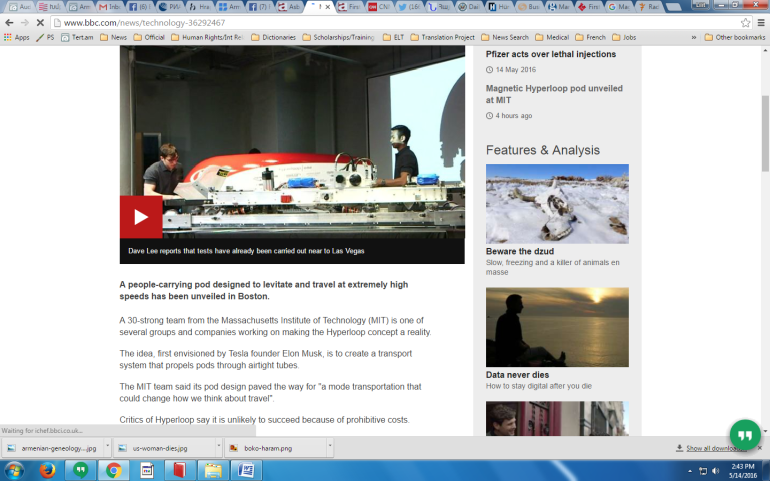Open the Beware the dzud headline
This screenshot has width=770, height=481.
(520, 251)
